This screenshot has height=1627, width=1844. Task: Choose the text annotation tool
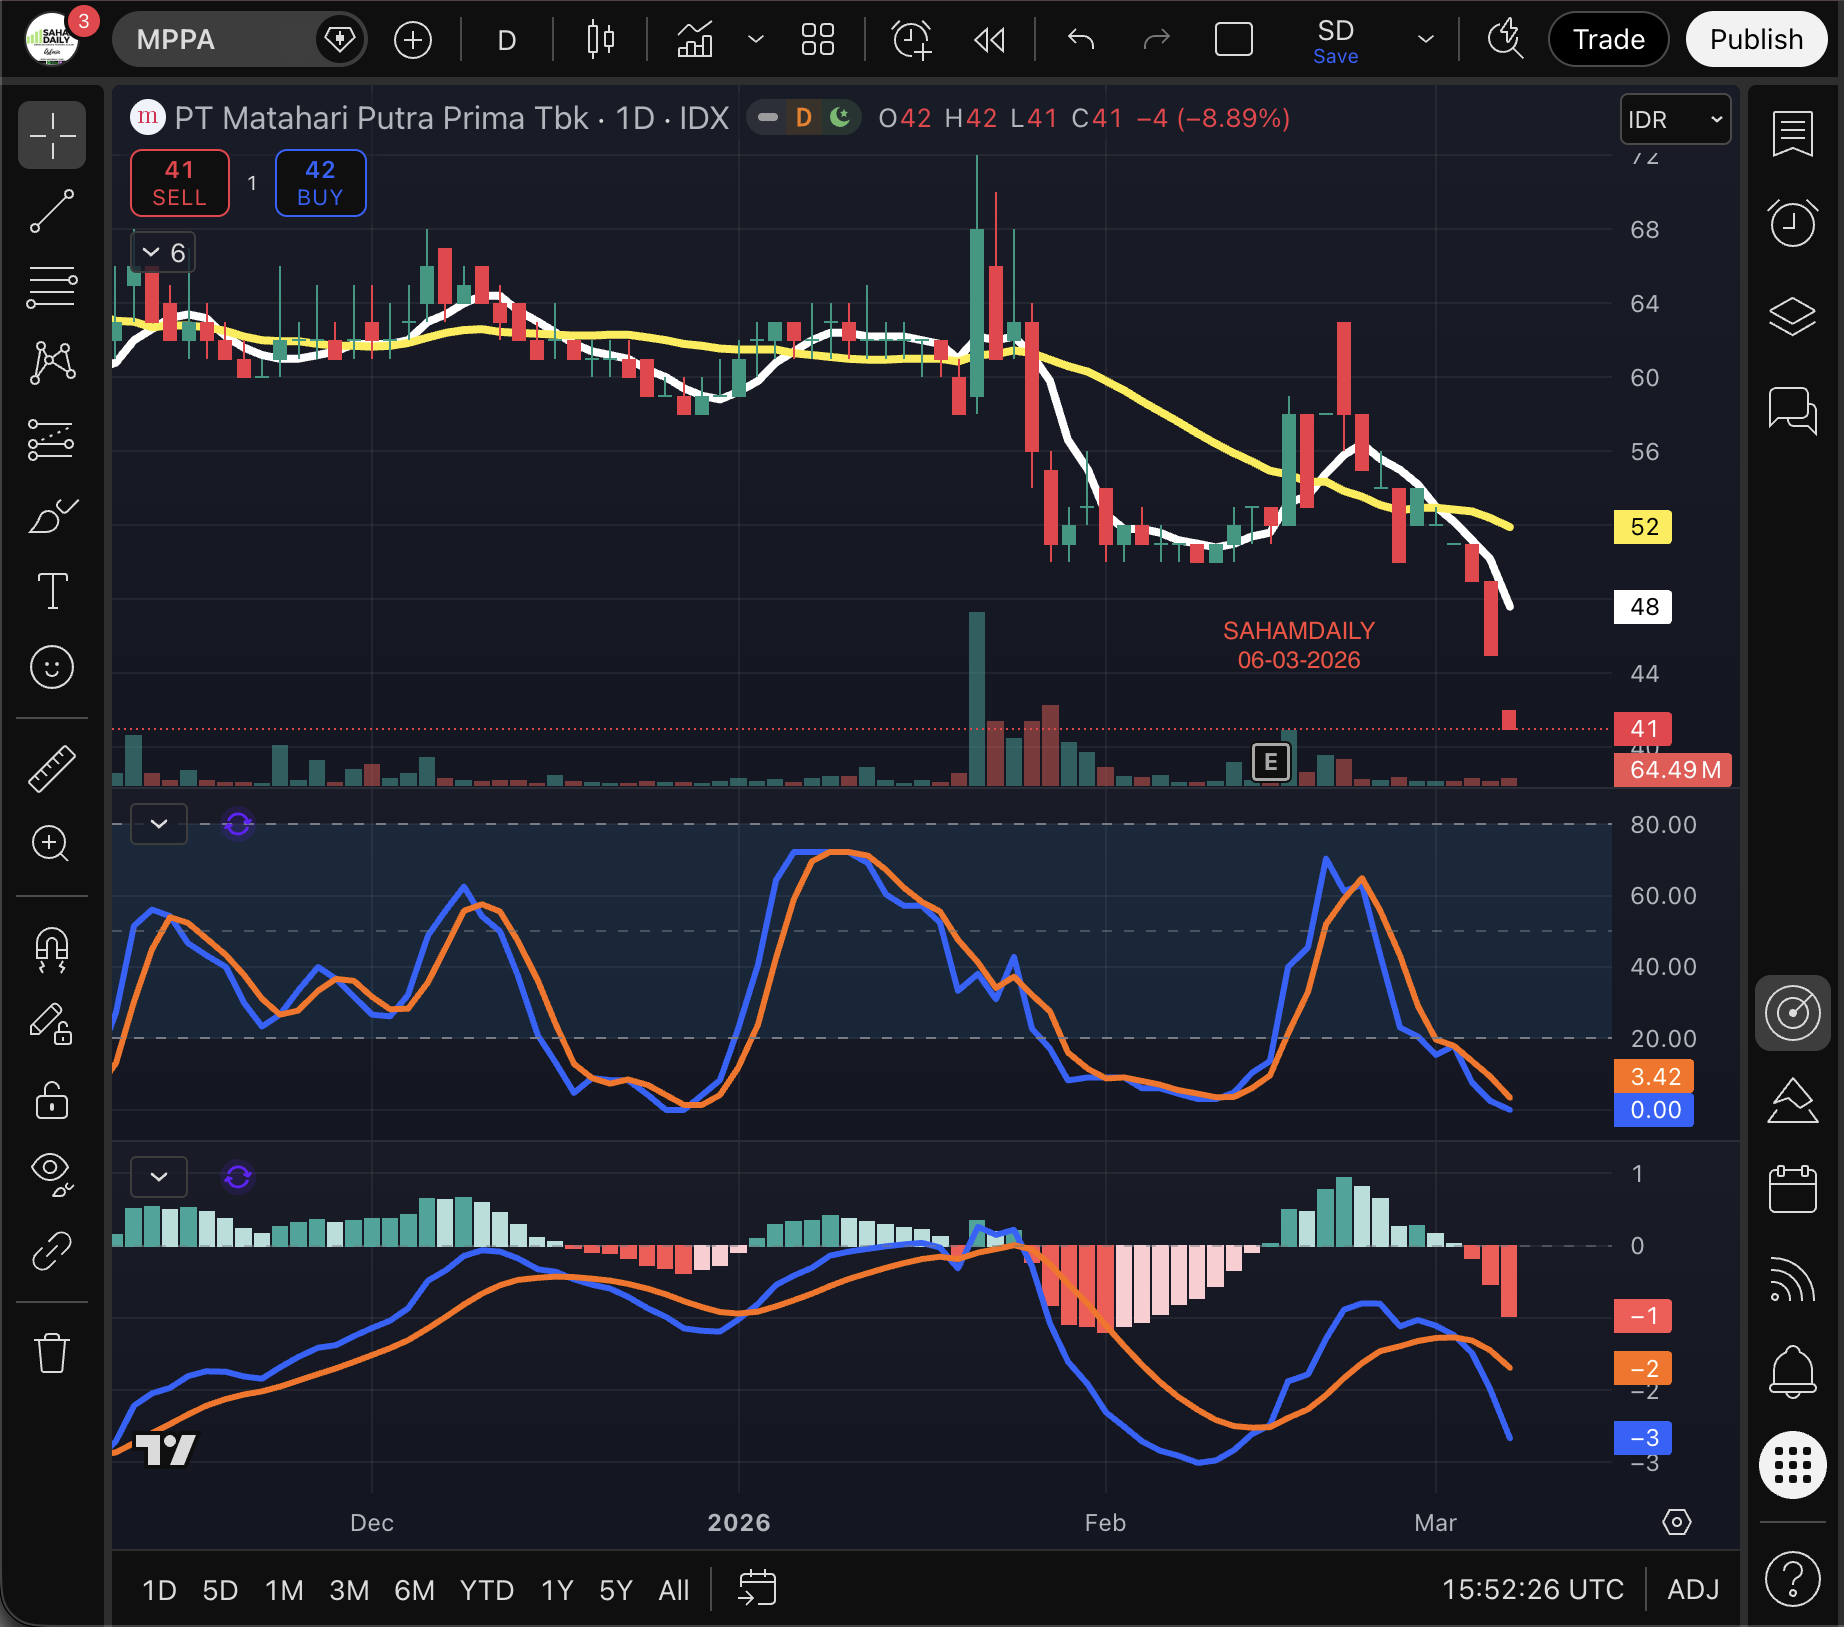52,590
